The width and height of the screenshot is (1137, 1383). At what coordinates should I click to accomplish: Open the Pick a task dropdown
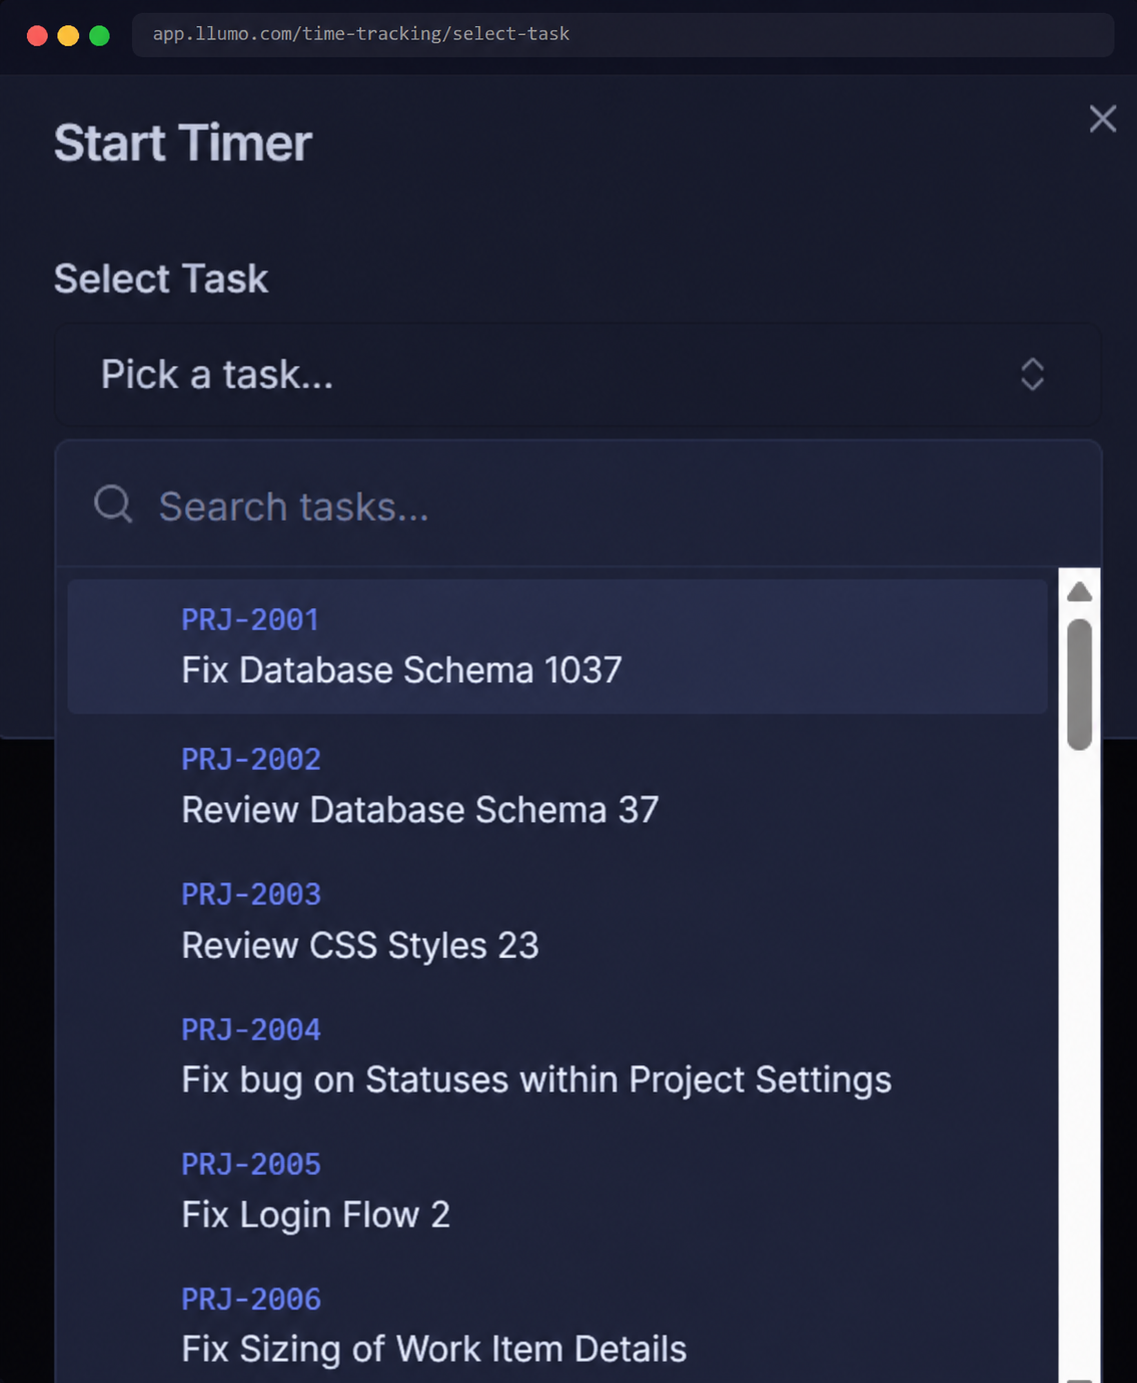tap(578, 375)
